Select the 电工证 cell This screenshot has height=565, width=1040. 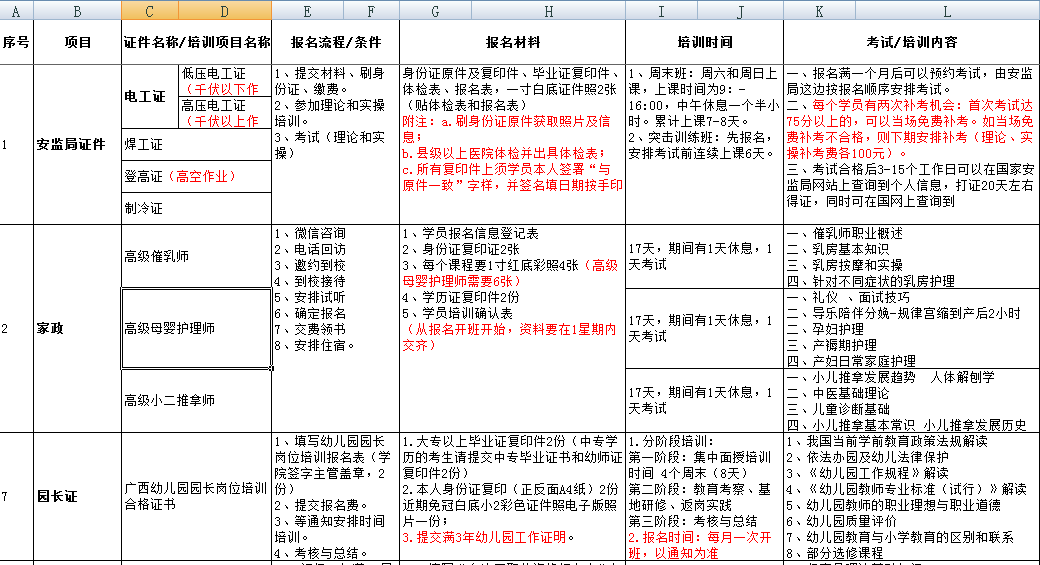pyautogui.click(x=151, y=96)
